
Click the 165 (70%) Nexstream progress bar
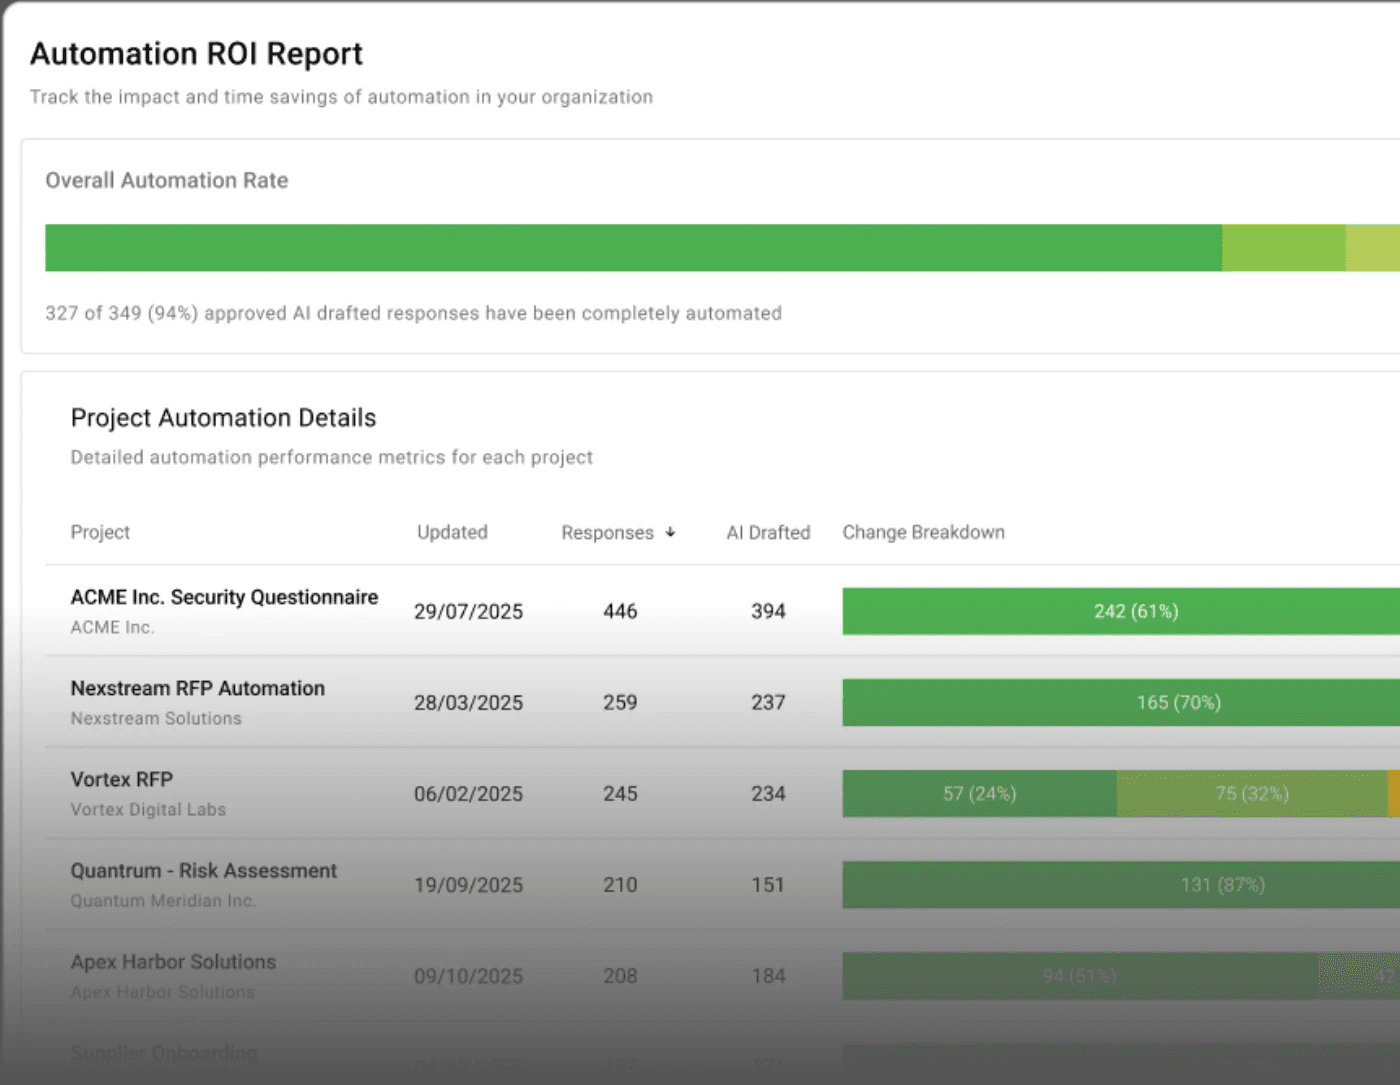click(x=1177, y=702)
